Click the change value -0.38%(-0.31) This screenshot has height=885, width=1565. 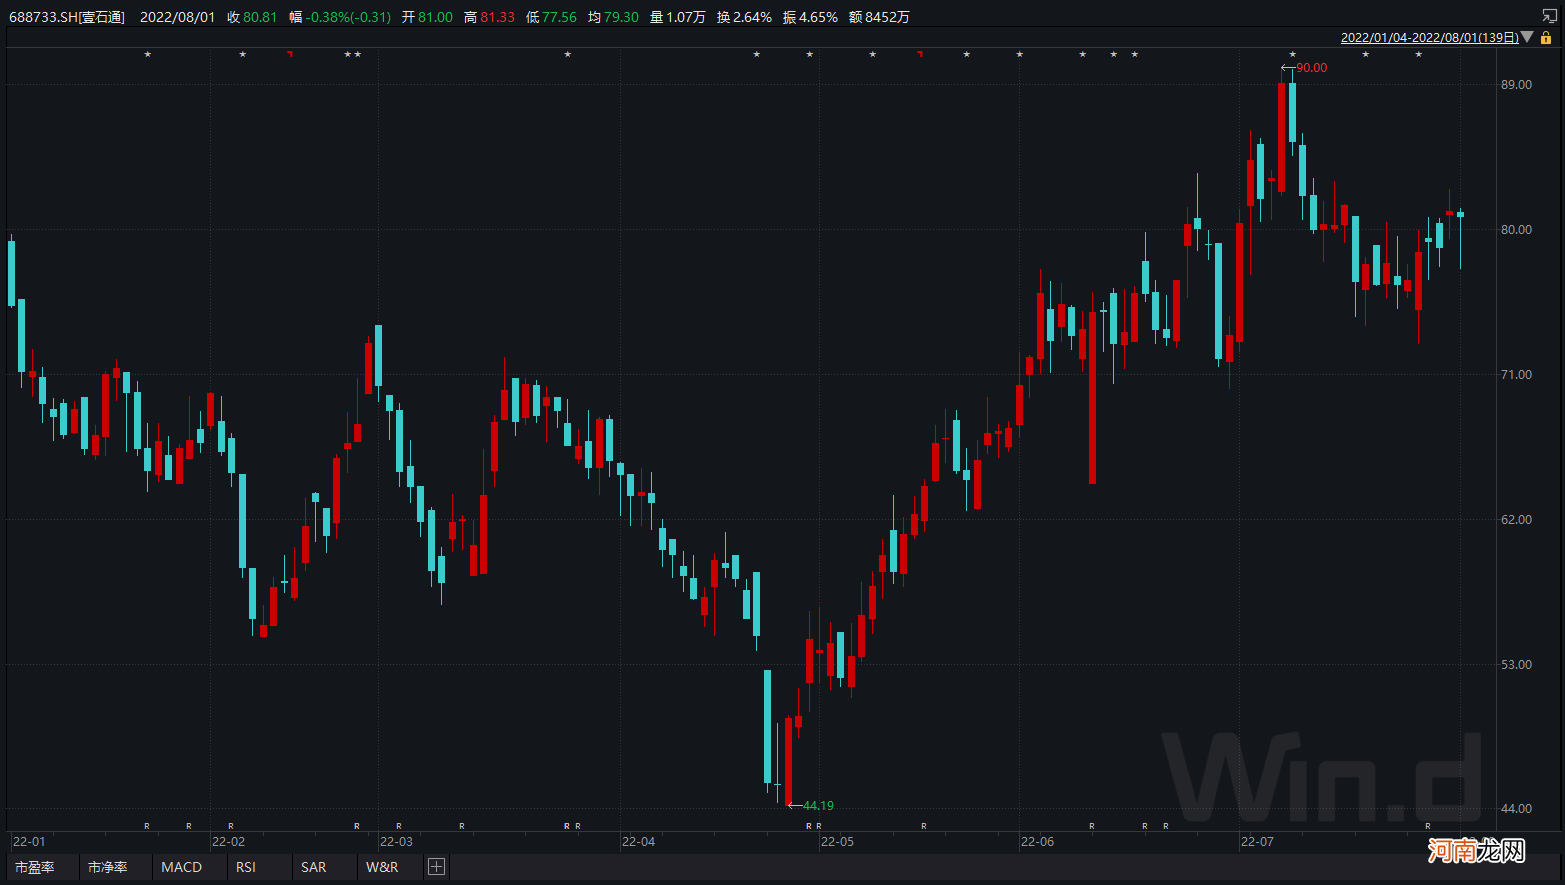tap(340, 17)
